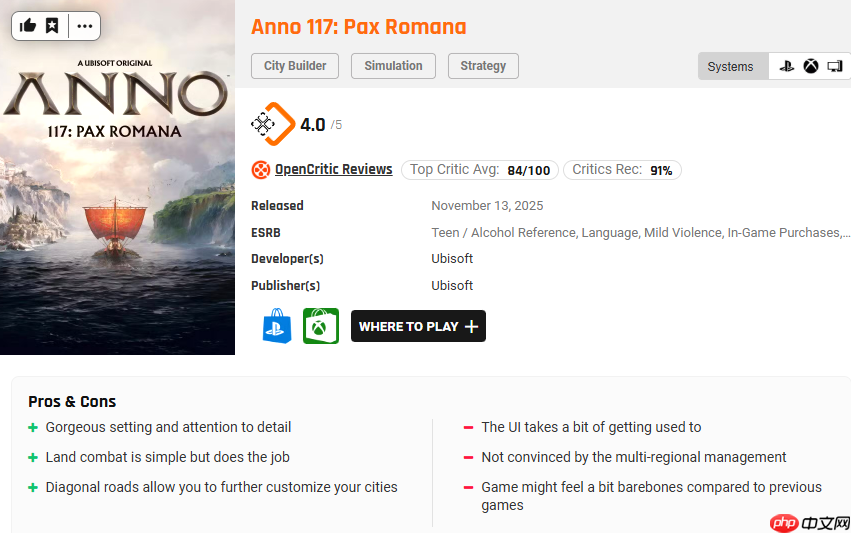Select the Strategy tag
This screenshot has height=533, width=851.
tap(483, 66)
